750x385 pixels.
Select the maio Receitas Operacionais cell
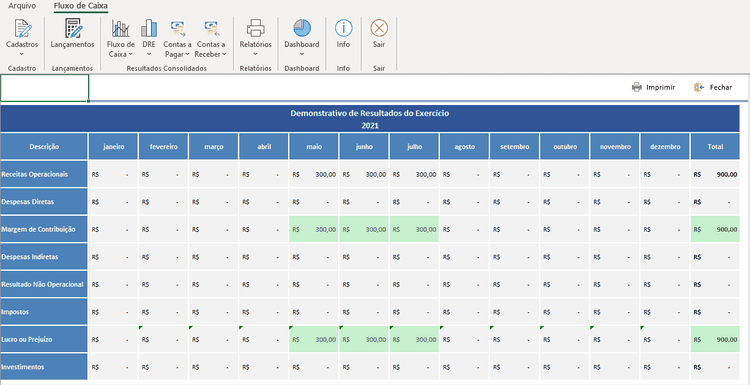point(314,175)
